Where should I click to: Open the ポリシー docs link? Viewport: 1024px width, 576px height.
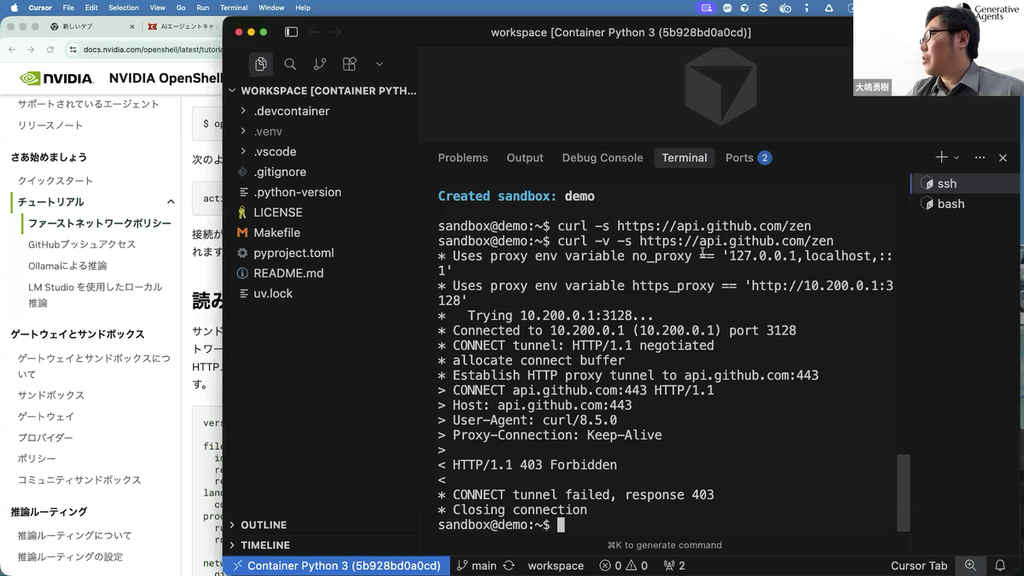(37, 458)
